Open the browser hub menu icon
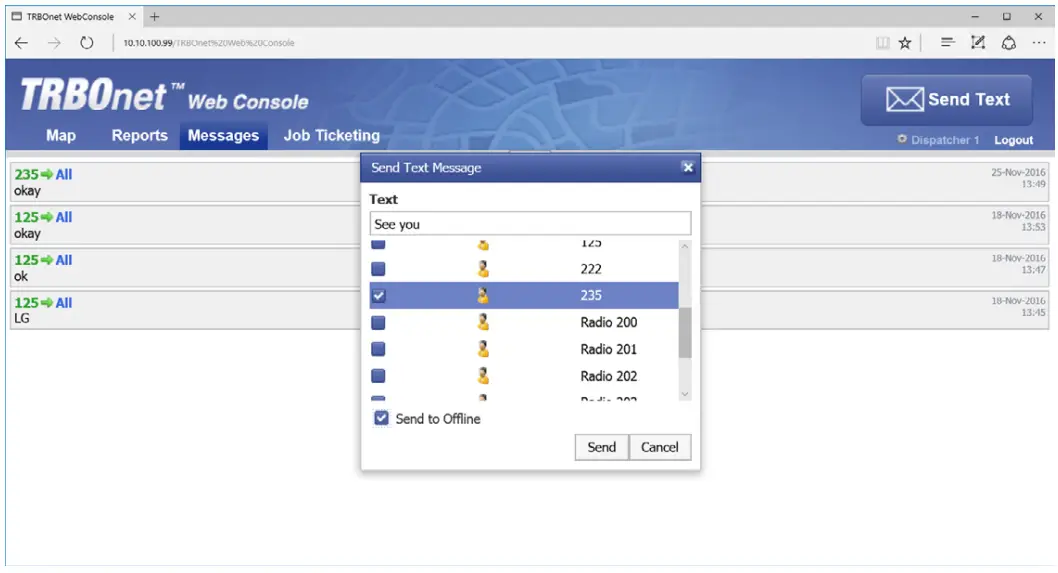1058x573 pixels. point(947,43)
